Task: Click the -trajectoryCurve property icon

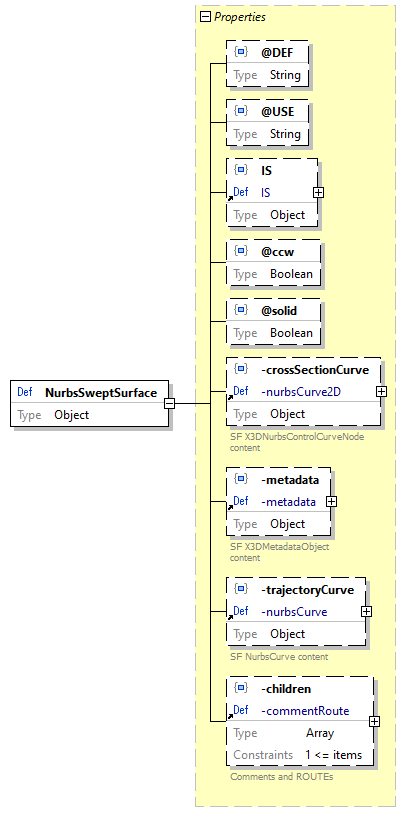Action: coord(241,589)
